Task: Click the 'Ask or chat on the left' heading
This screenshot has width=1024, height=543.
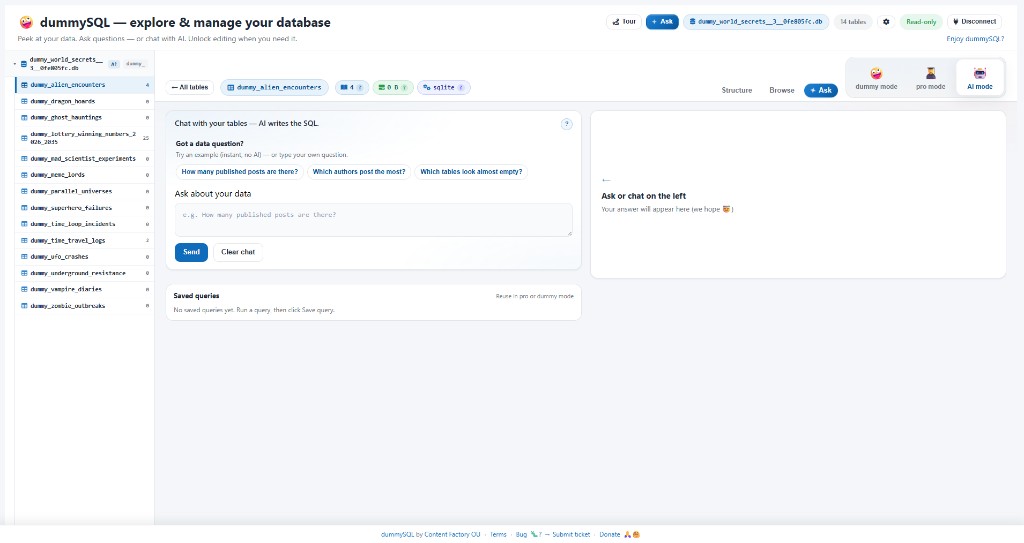Action: (x=643, y=196)
